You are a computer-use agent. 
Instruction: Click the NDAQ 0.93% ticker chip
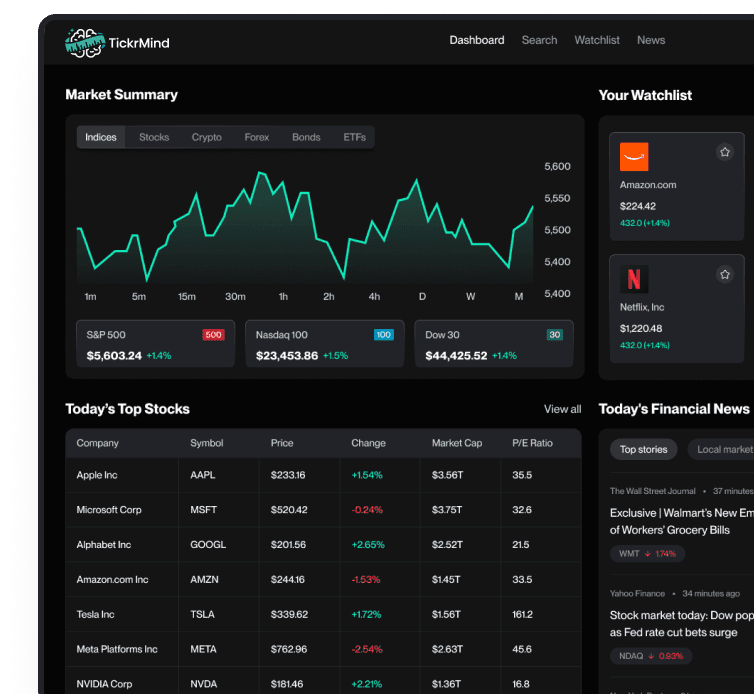tap(651, 656)
